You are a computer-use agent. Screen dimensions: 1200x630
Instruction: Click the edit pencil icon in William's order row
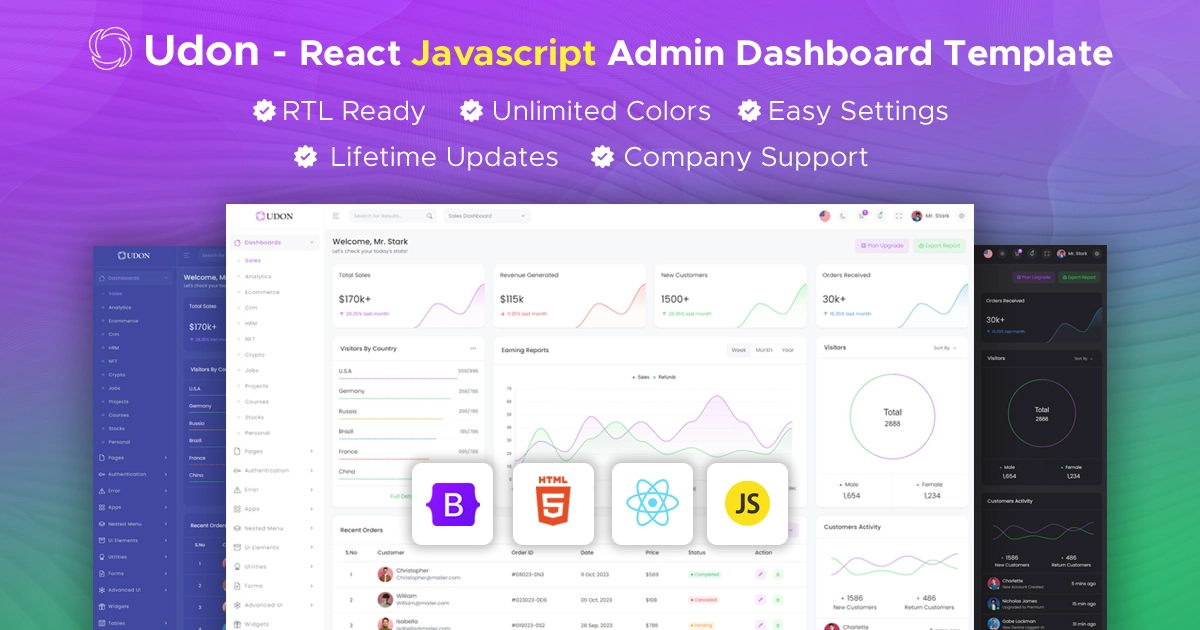pos(760,599)
